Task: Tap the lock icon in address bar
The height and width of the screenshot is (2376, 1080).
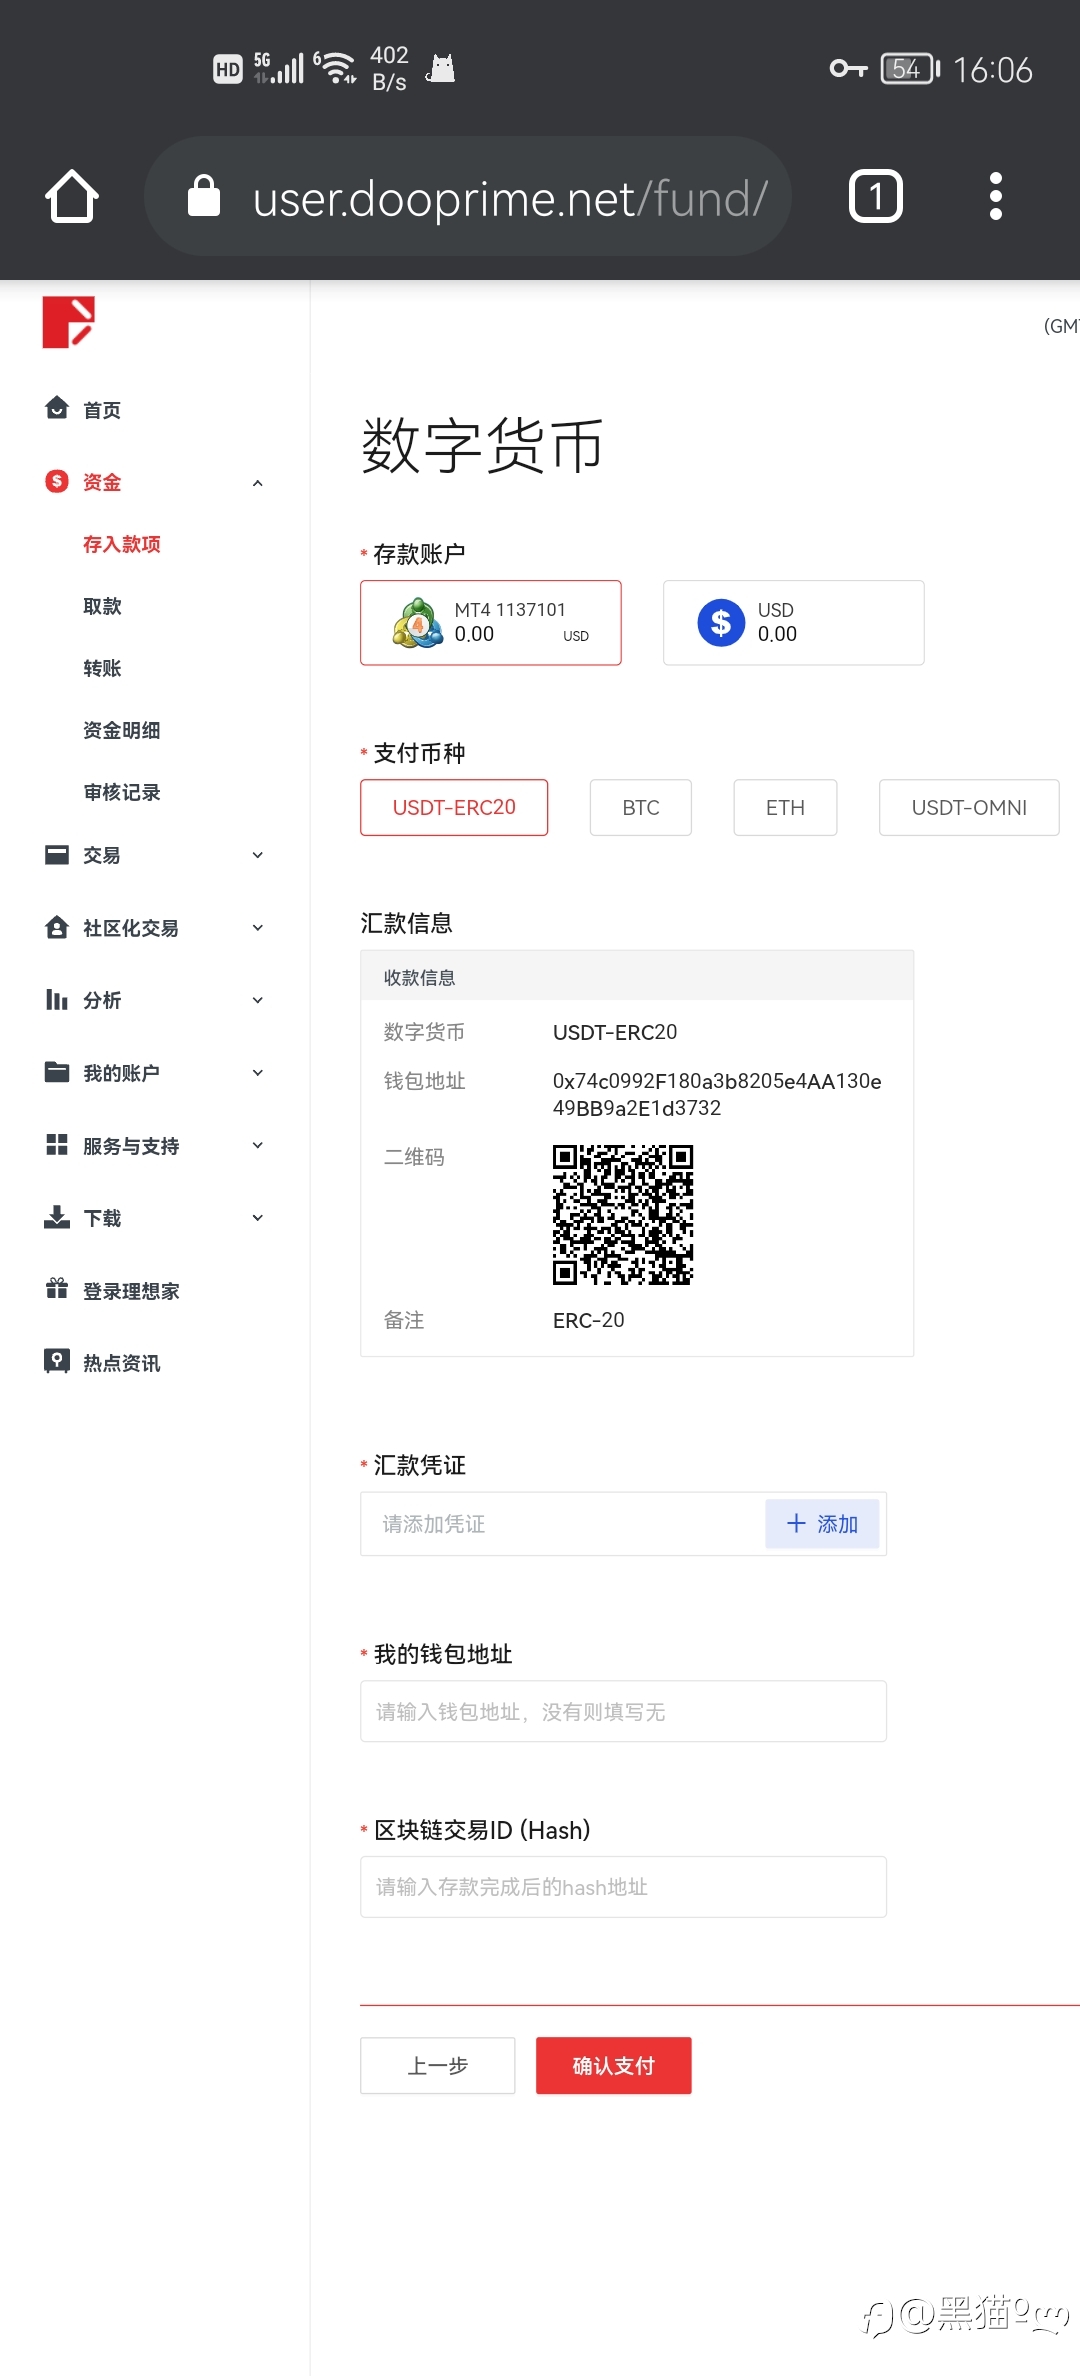Action: coord(204,196)
